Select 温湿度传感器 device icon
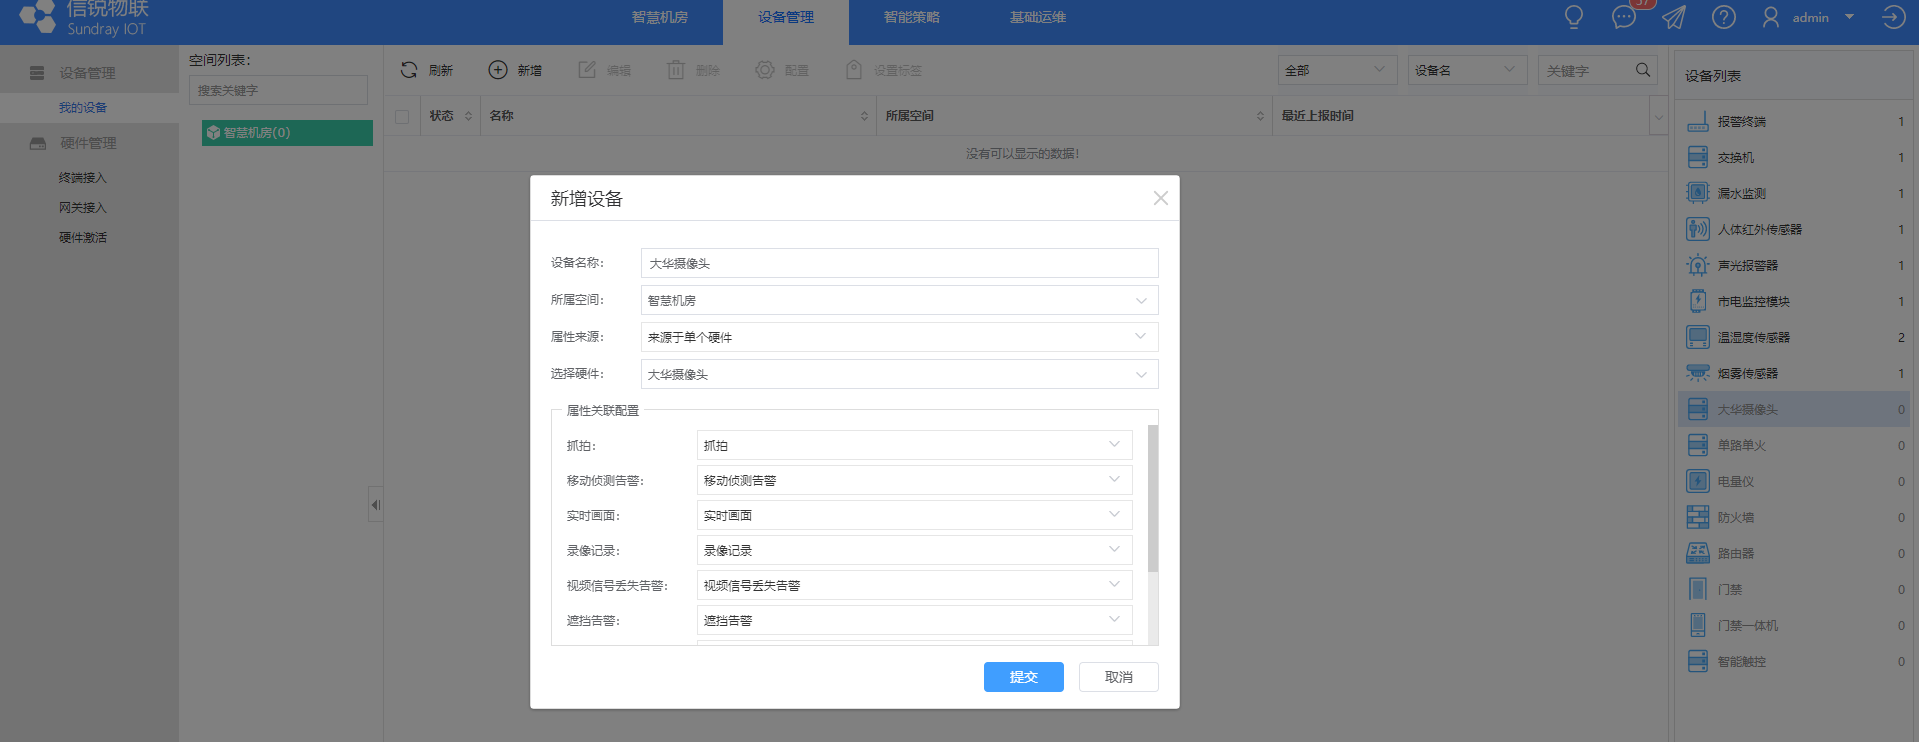Screen dimensions: 1919x742 click(x=1698, y=337)
